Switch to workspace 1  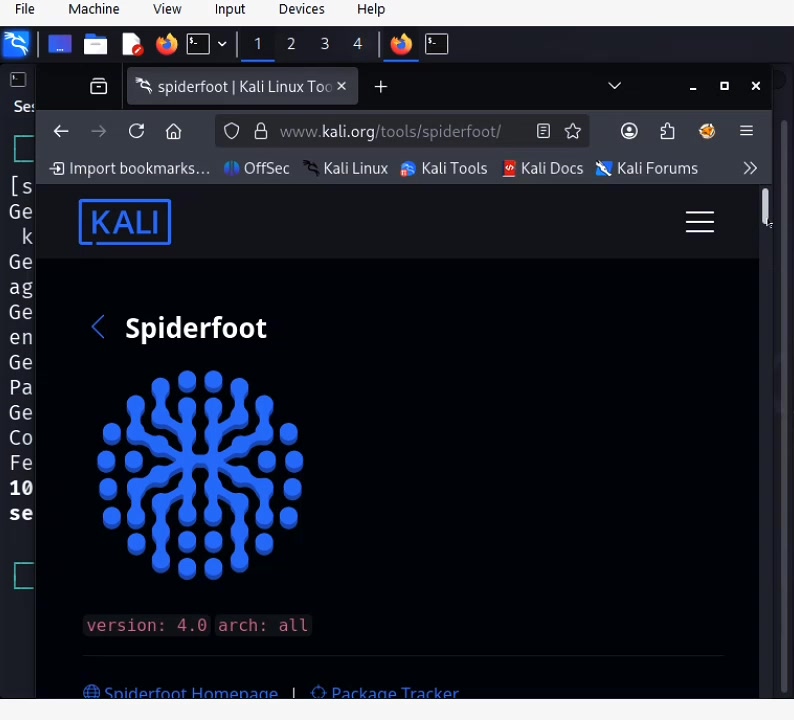258,45
